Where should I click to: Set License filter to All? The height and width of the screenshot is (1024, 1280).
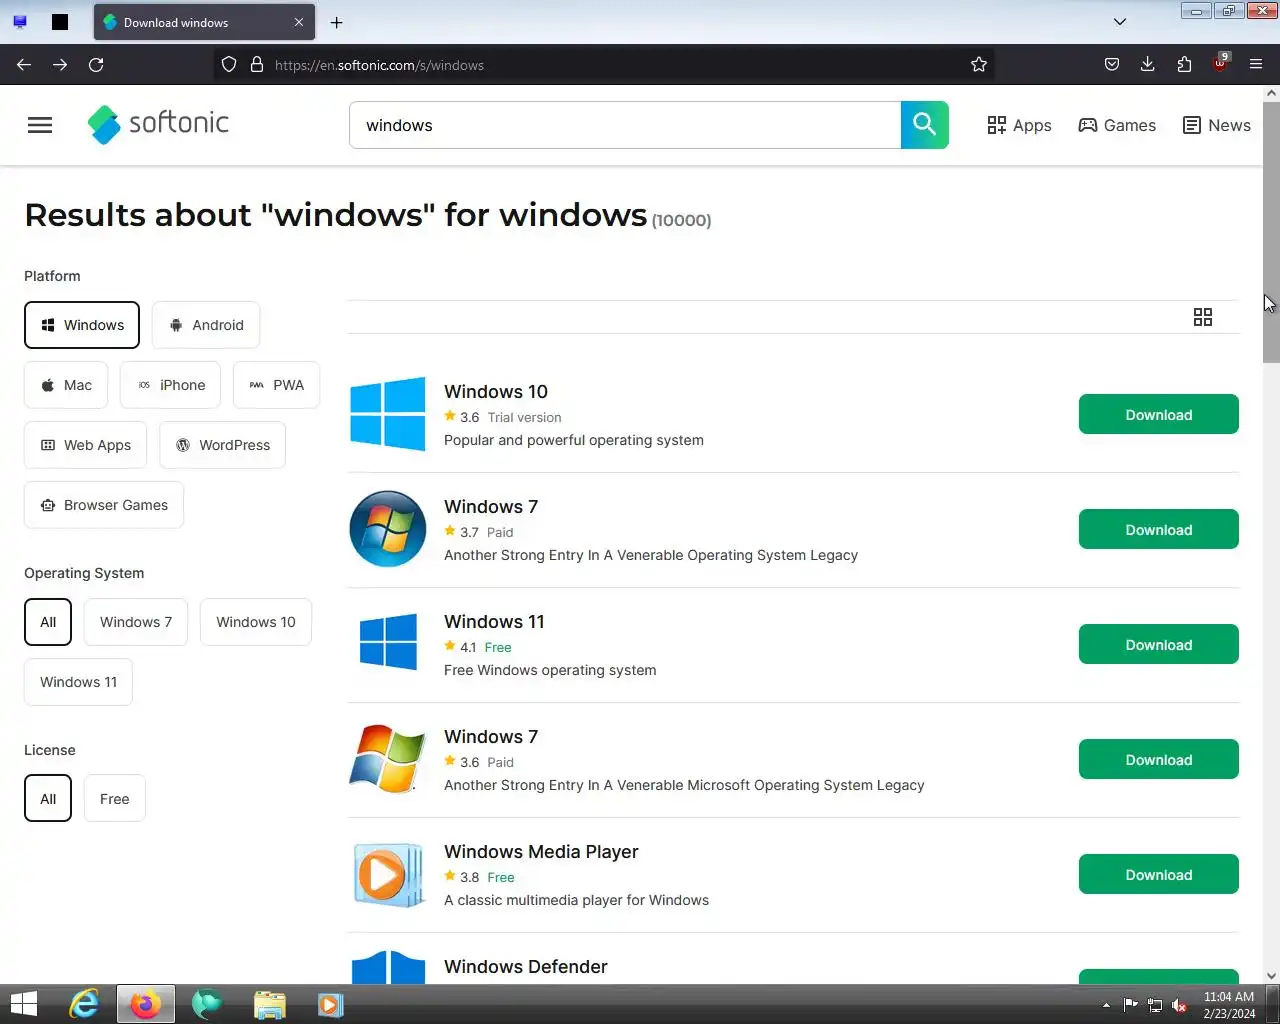48,798
